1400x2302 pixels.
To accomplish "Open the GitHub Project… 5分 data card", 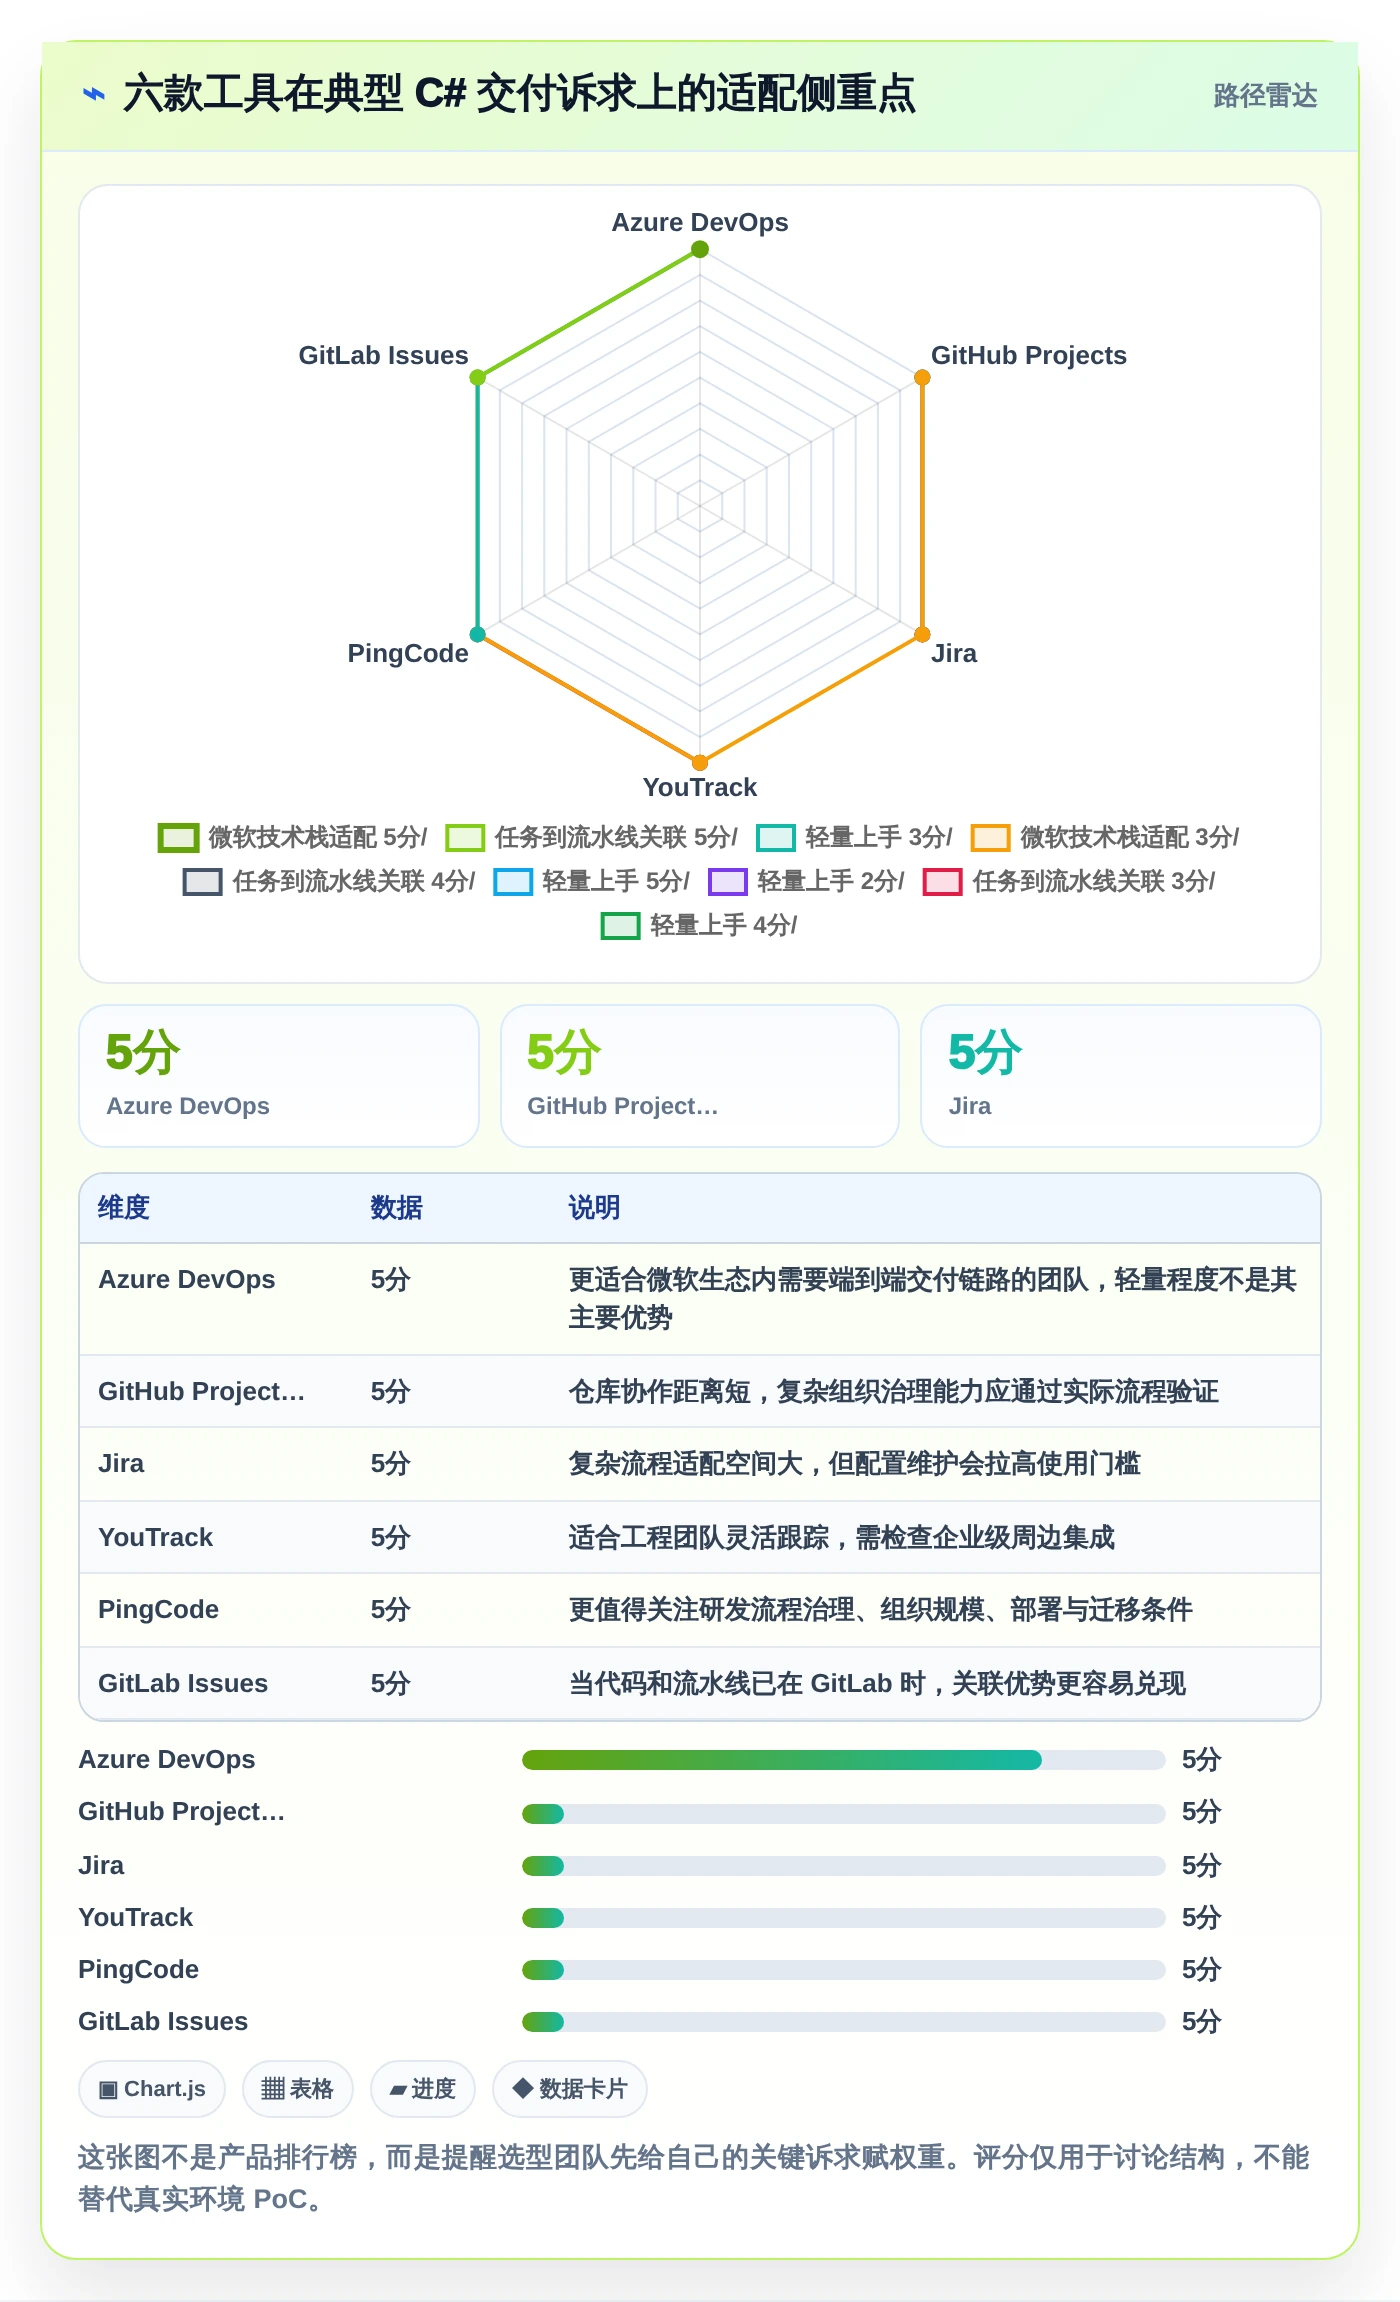I will point(700,1076).
